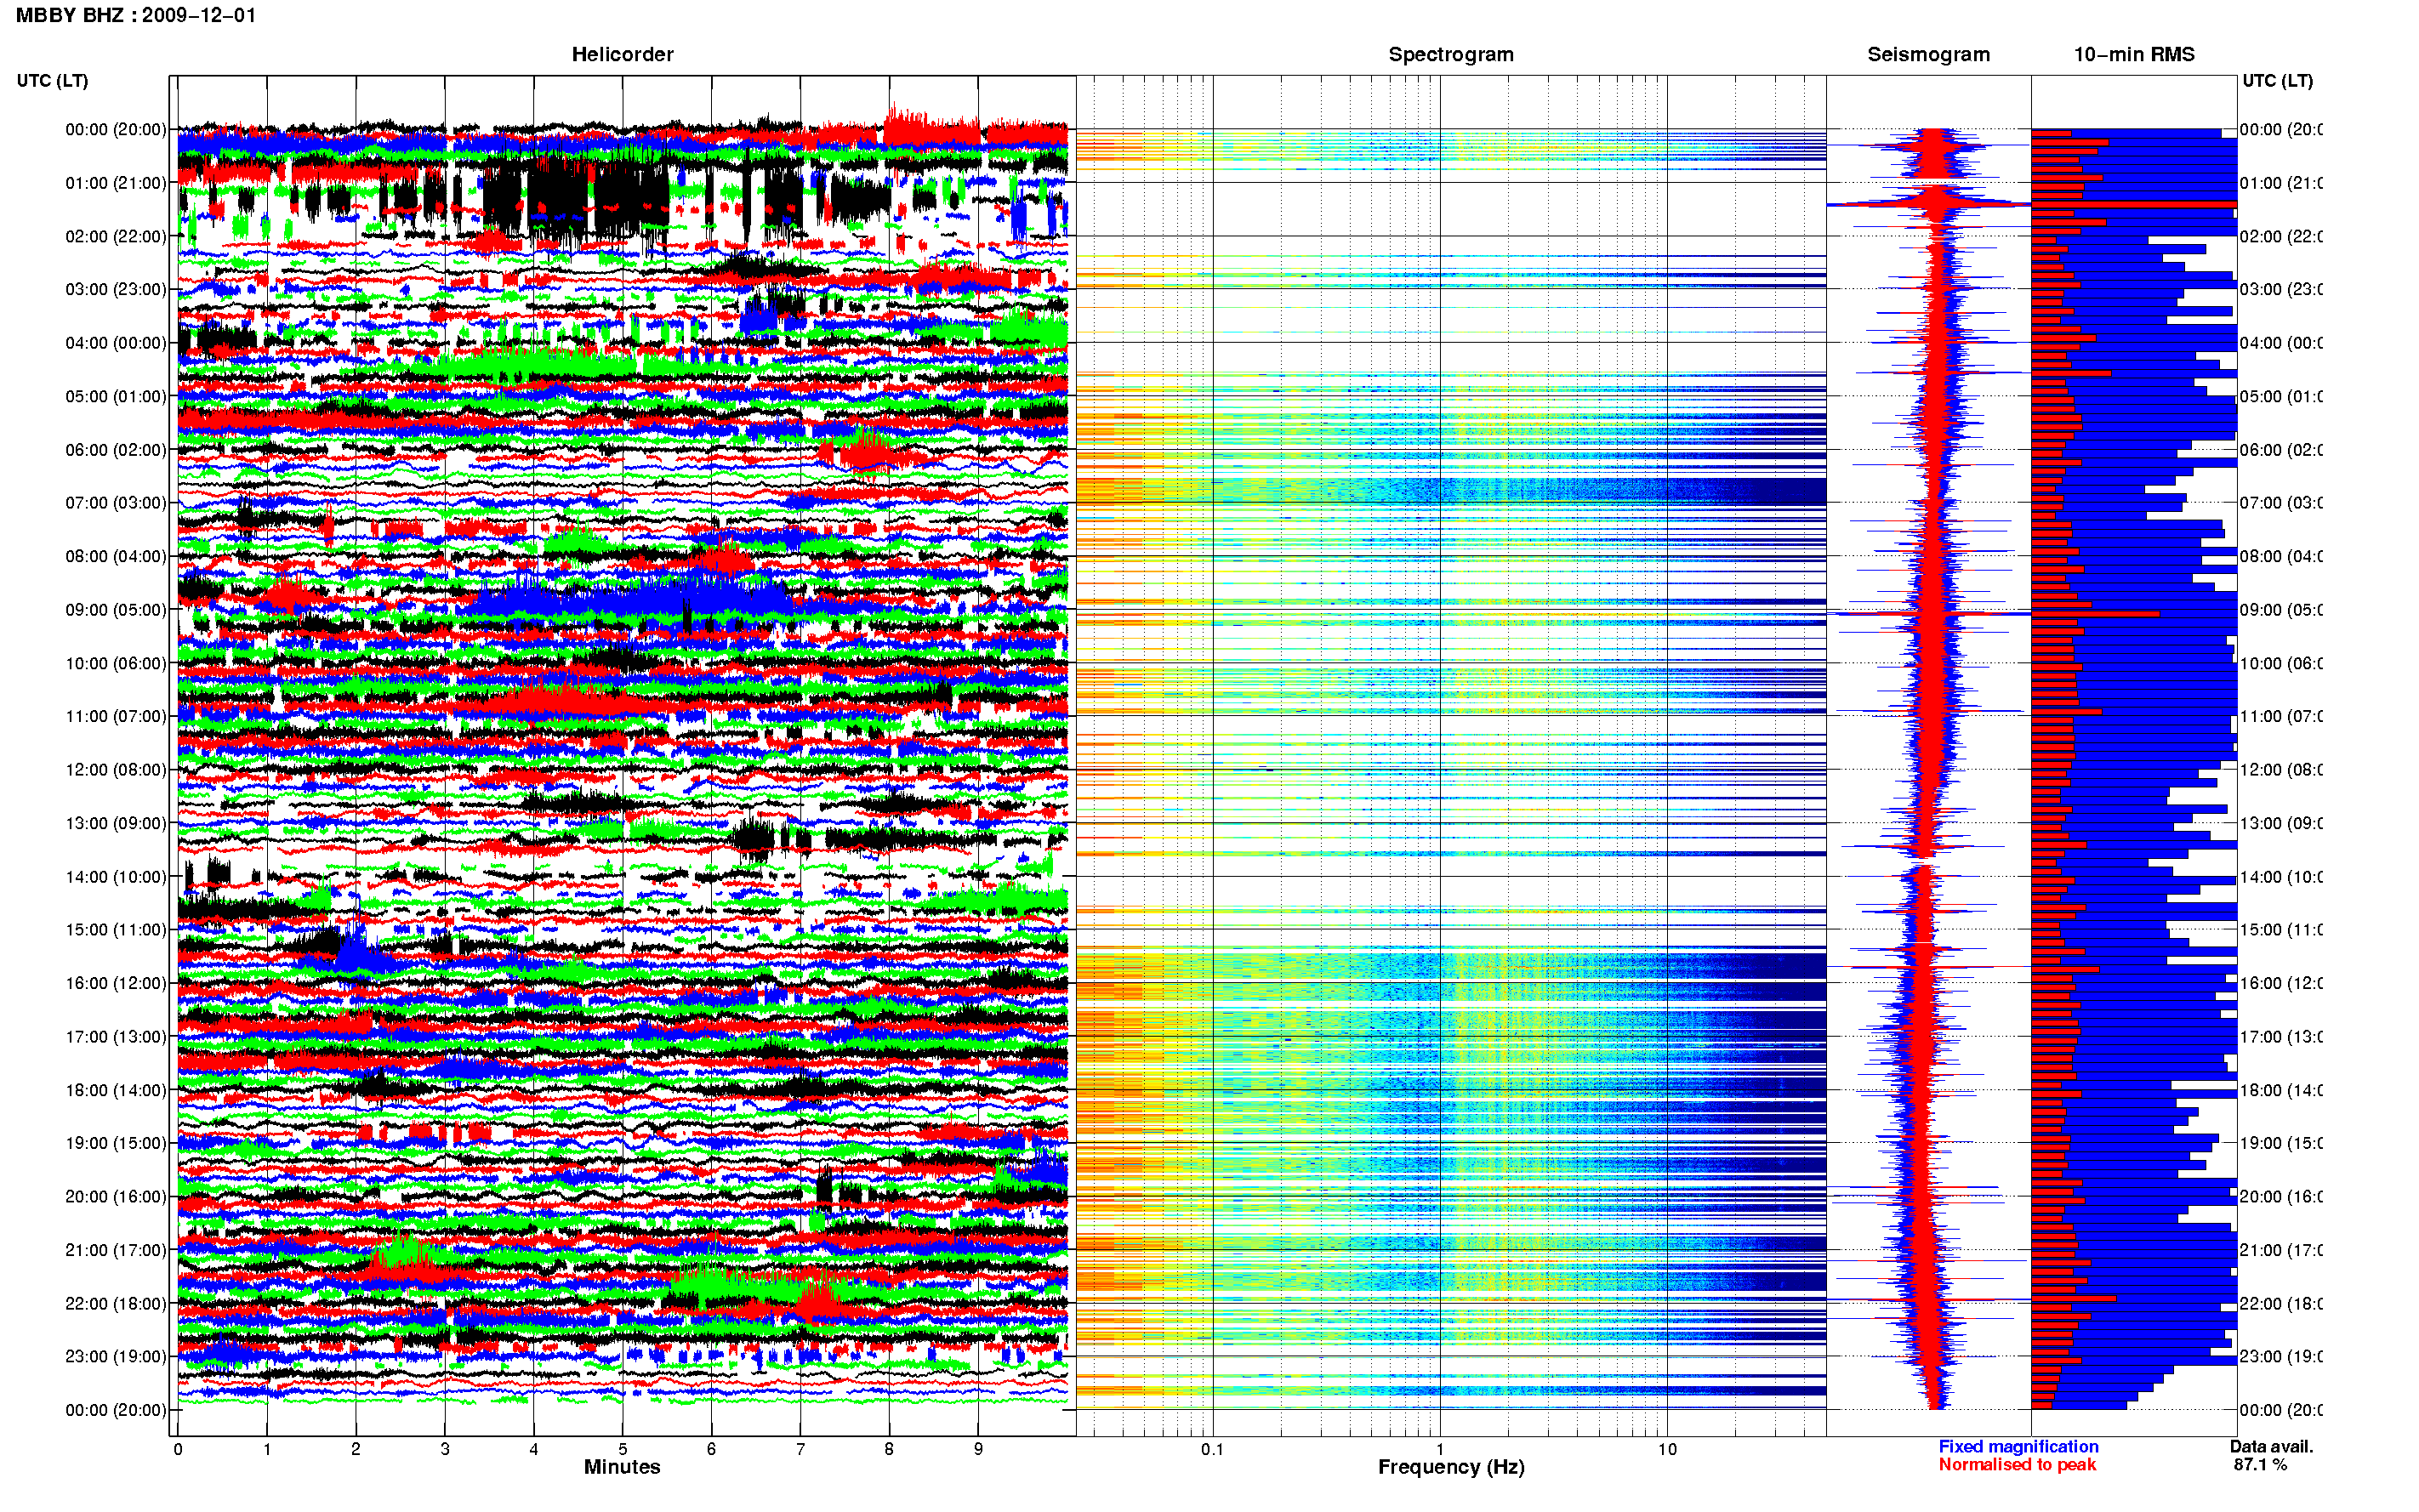This screenshot has width=2419, height=1512.
Task: Click the large seismogram spike near 01:25
Action: click(x=1928, y=204)
